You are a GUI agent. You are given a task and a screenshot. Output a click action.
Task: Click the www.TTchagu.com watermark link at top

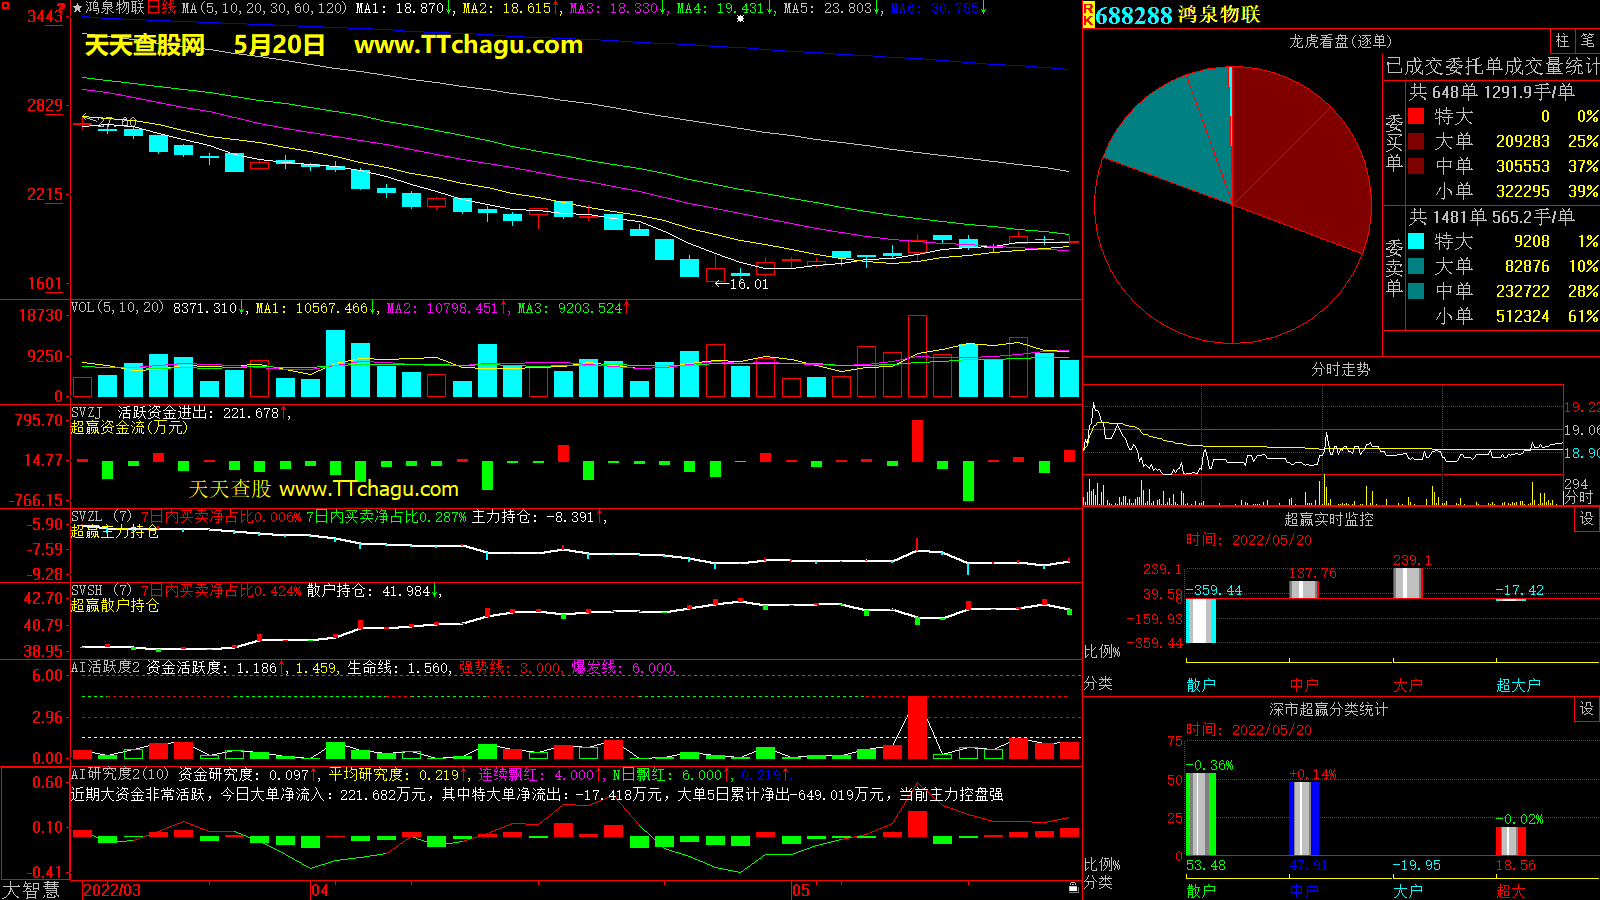[x=468, y=45]
